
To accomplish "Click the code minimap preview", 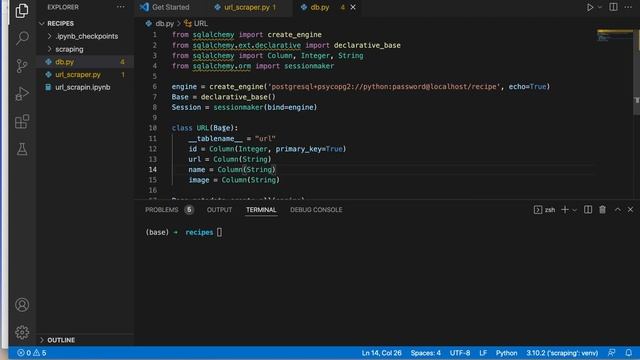I will (x=614, y=36).
